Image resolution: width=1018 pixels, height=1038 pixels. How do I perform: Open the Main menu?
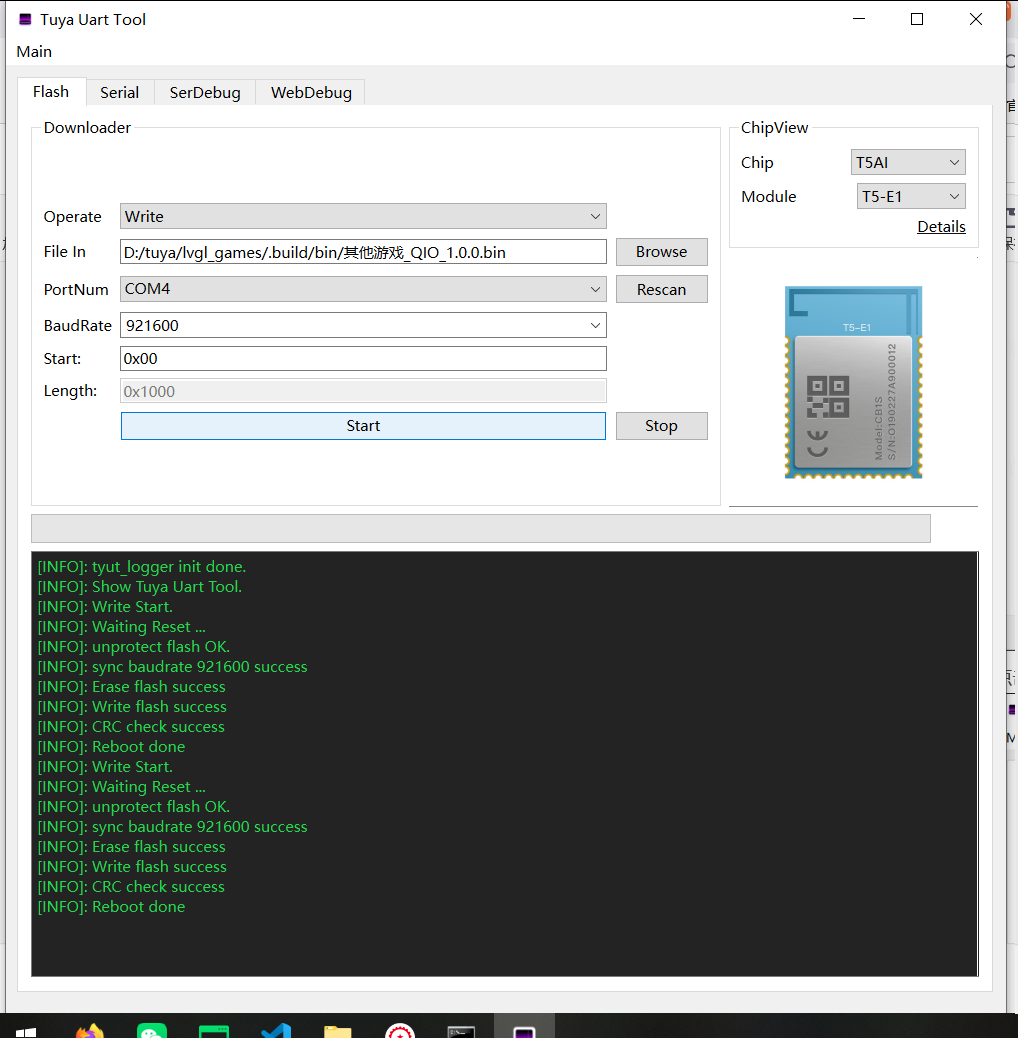click(x=34, y=52)
